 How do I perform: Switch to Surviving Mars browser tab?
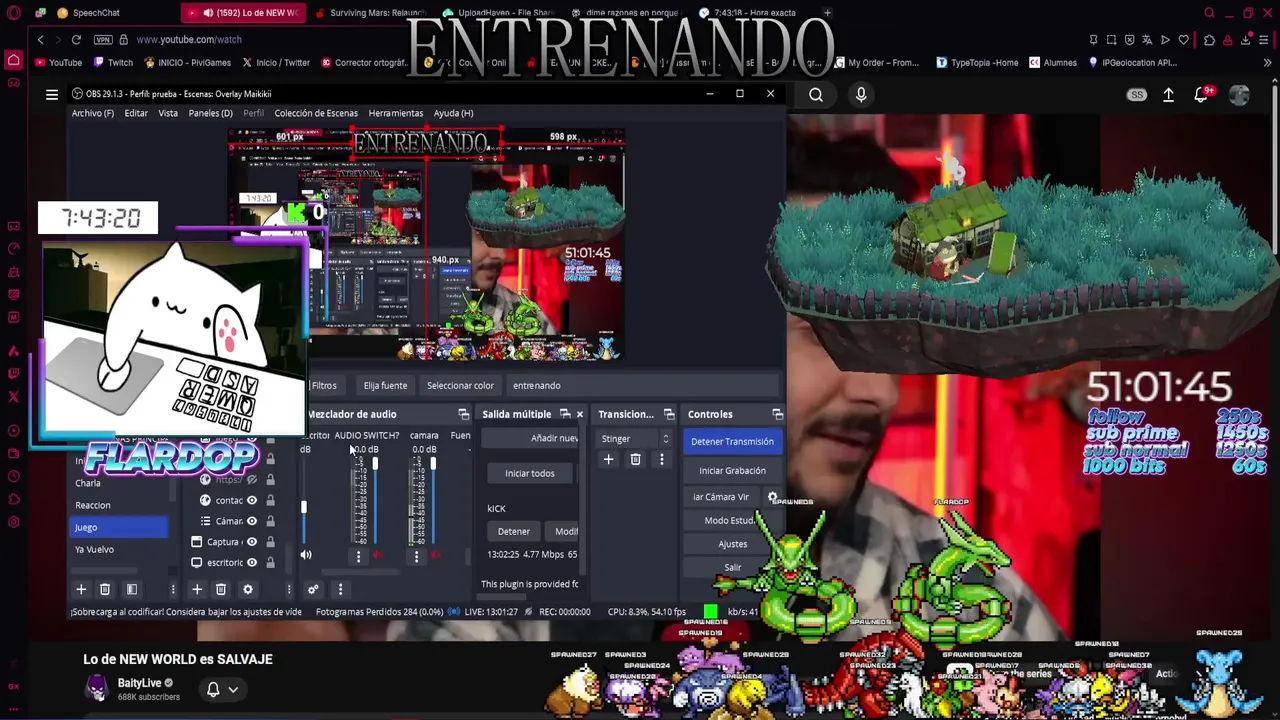(x=370, y=13)
